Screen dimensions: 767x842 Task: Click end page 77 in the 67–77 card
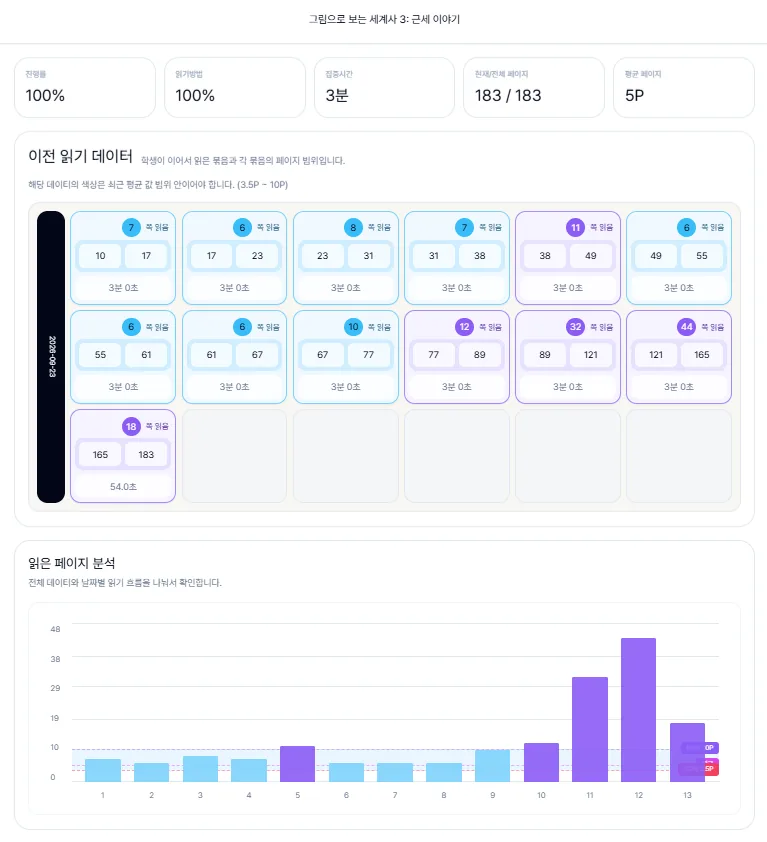pos(368,355)
